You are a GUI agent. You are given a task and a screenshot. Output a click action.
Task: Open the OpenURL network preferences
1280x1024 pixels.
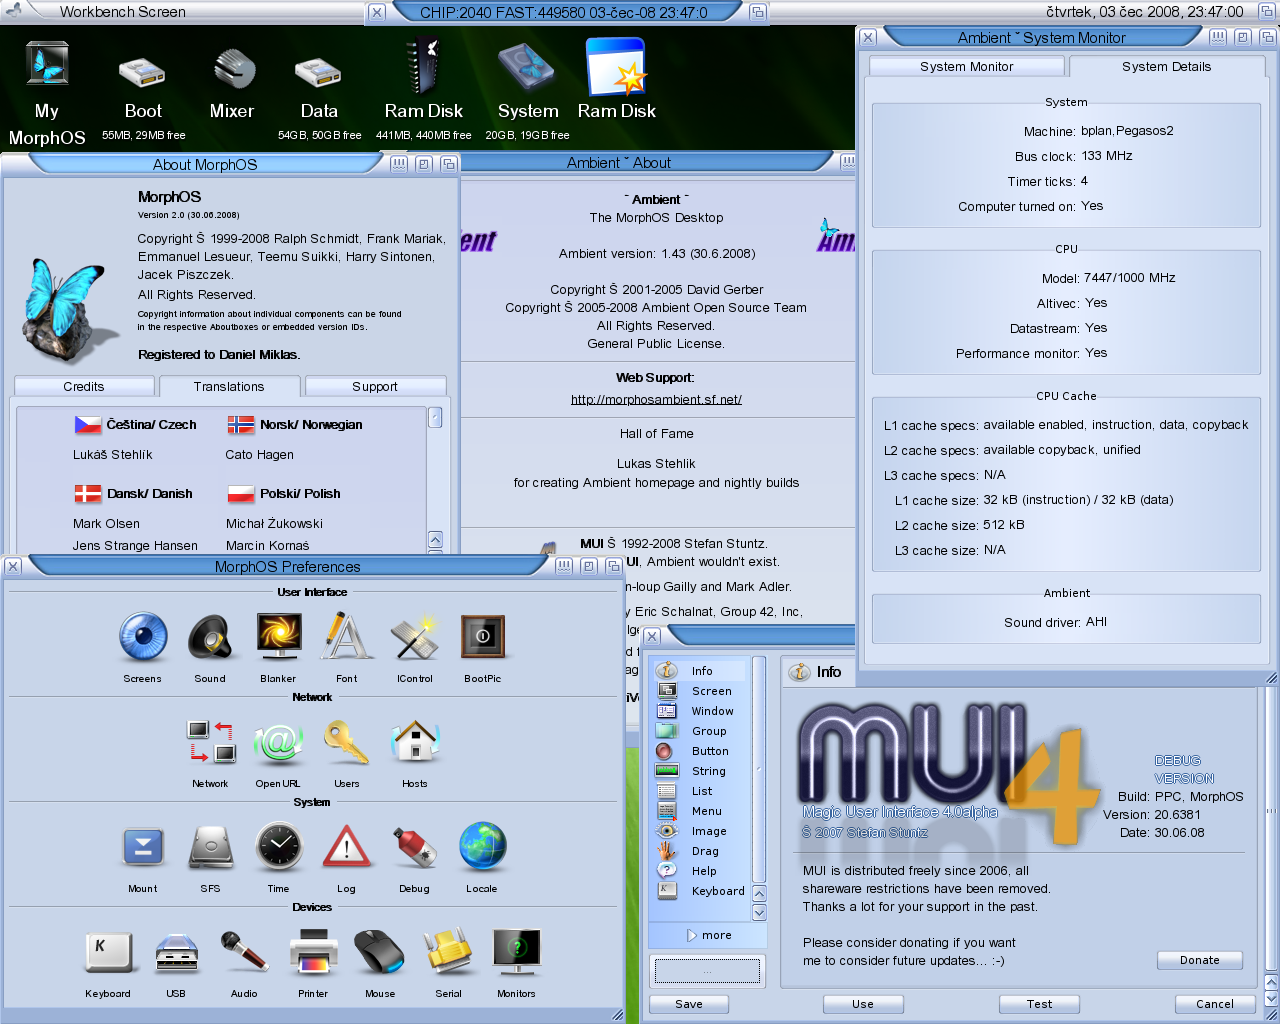point(278,743)
